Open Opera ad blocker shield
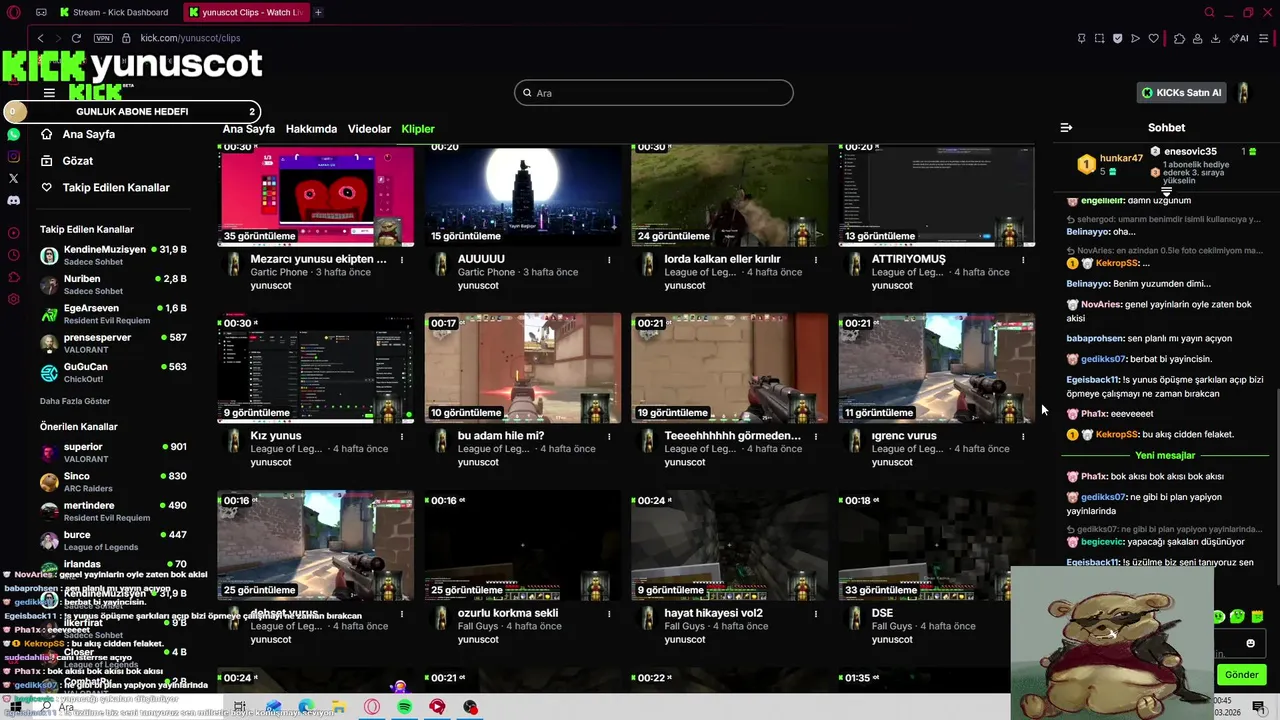 [1117, 38]
